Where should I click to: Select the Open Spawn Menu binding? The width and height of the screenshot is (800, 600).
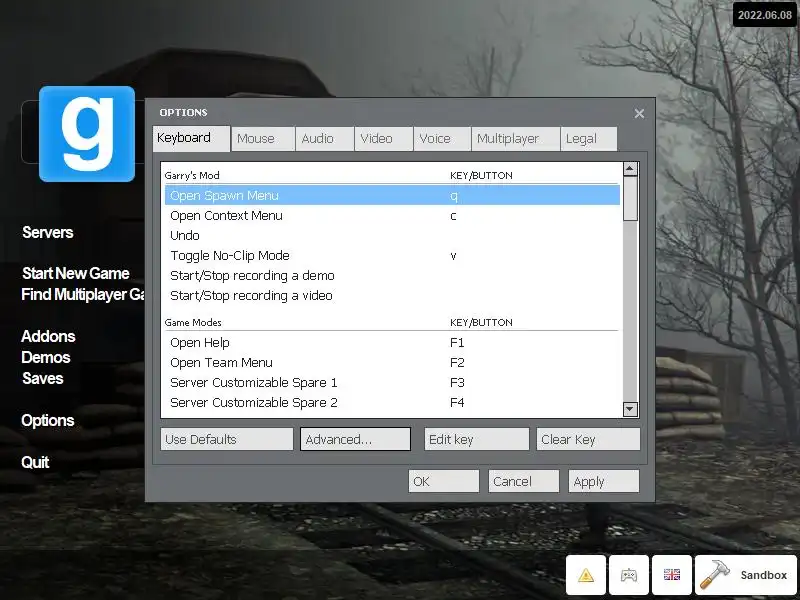tap(392, 195)
